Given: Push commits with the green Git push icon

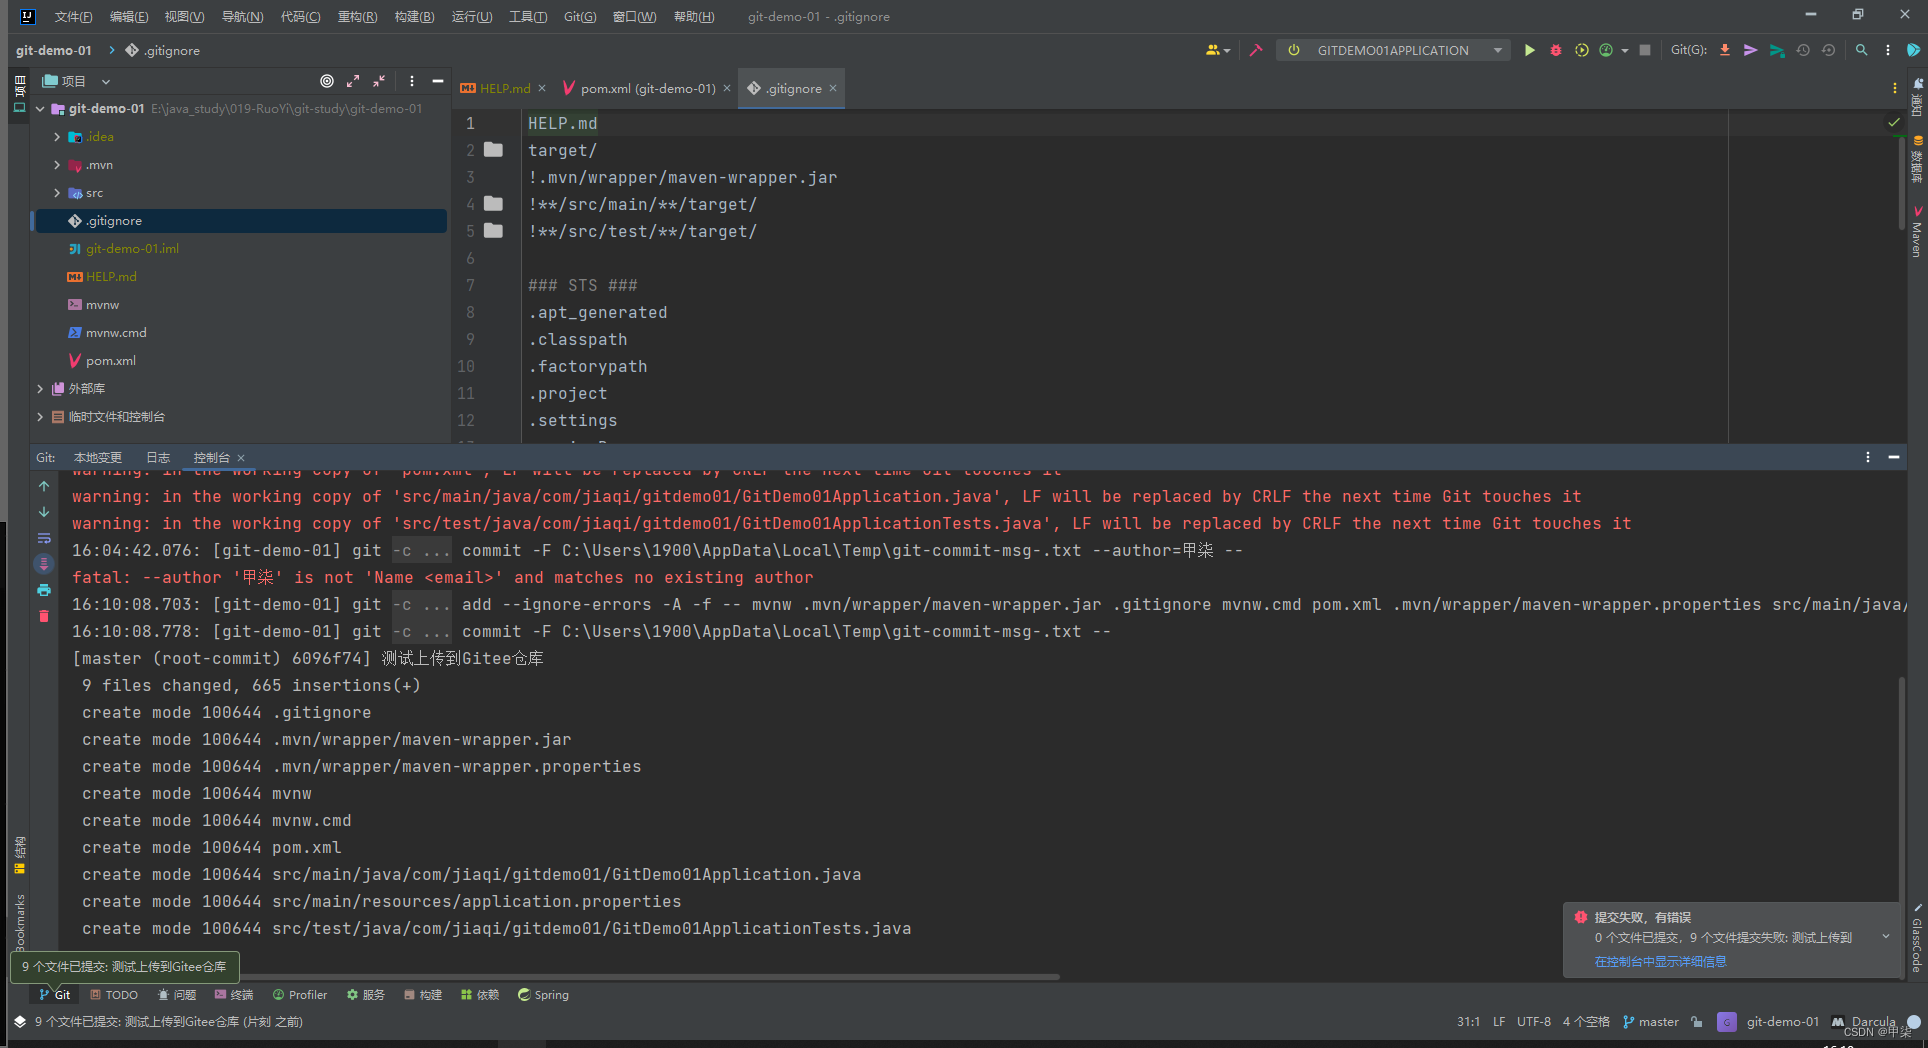Looking at the screenshot, I should [x=1777, y=50].
